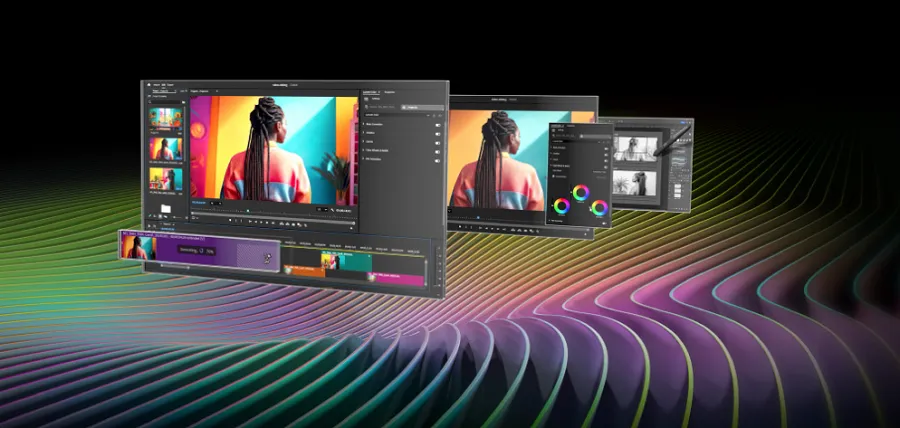
Task: Select the third project panel clip thumbnail
Action: tap(165, 179)
